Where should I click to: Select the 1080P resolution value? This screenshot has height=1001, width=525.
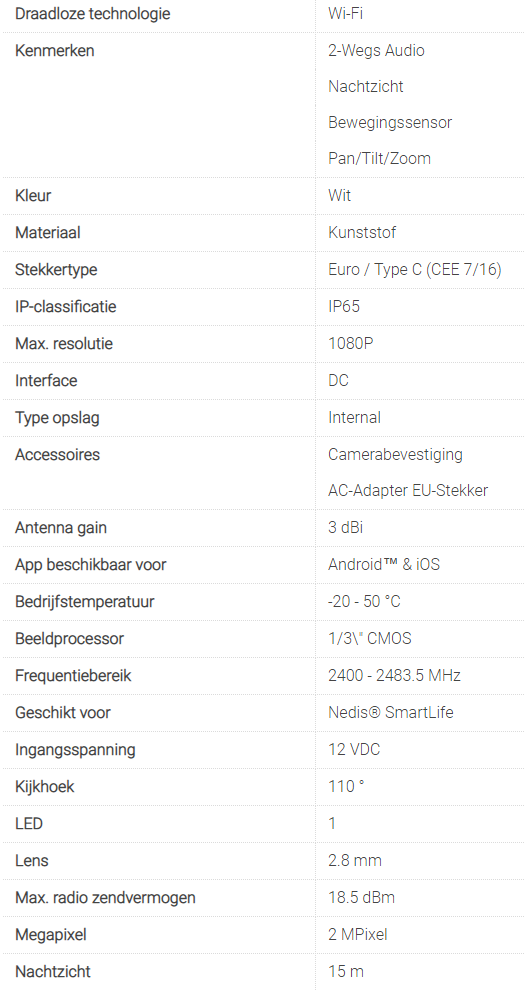pyautogui.click(x=351, y=343)
